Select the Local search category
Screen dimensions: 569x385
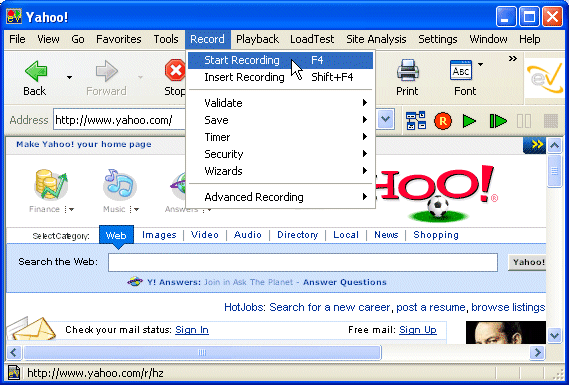tap(346, 235)
